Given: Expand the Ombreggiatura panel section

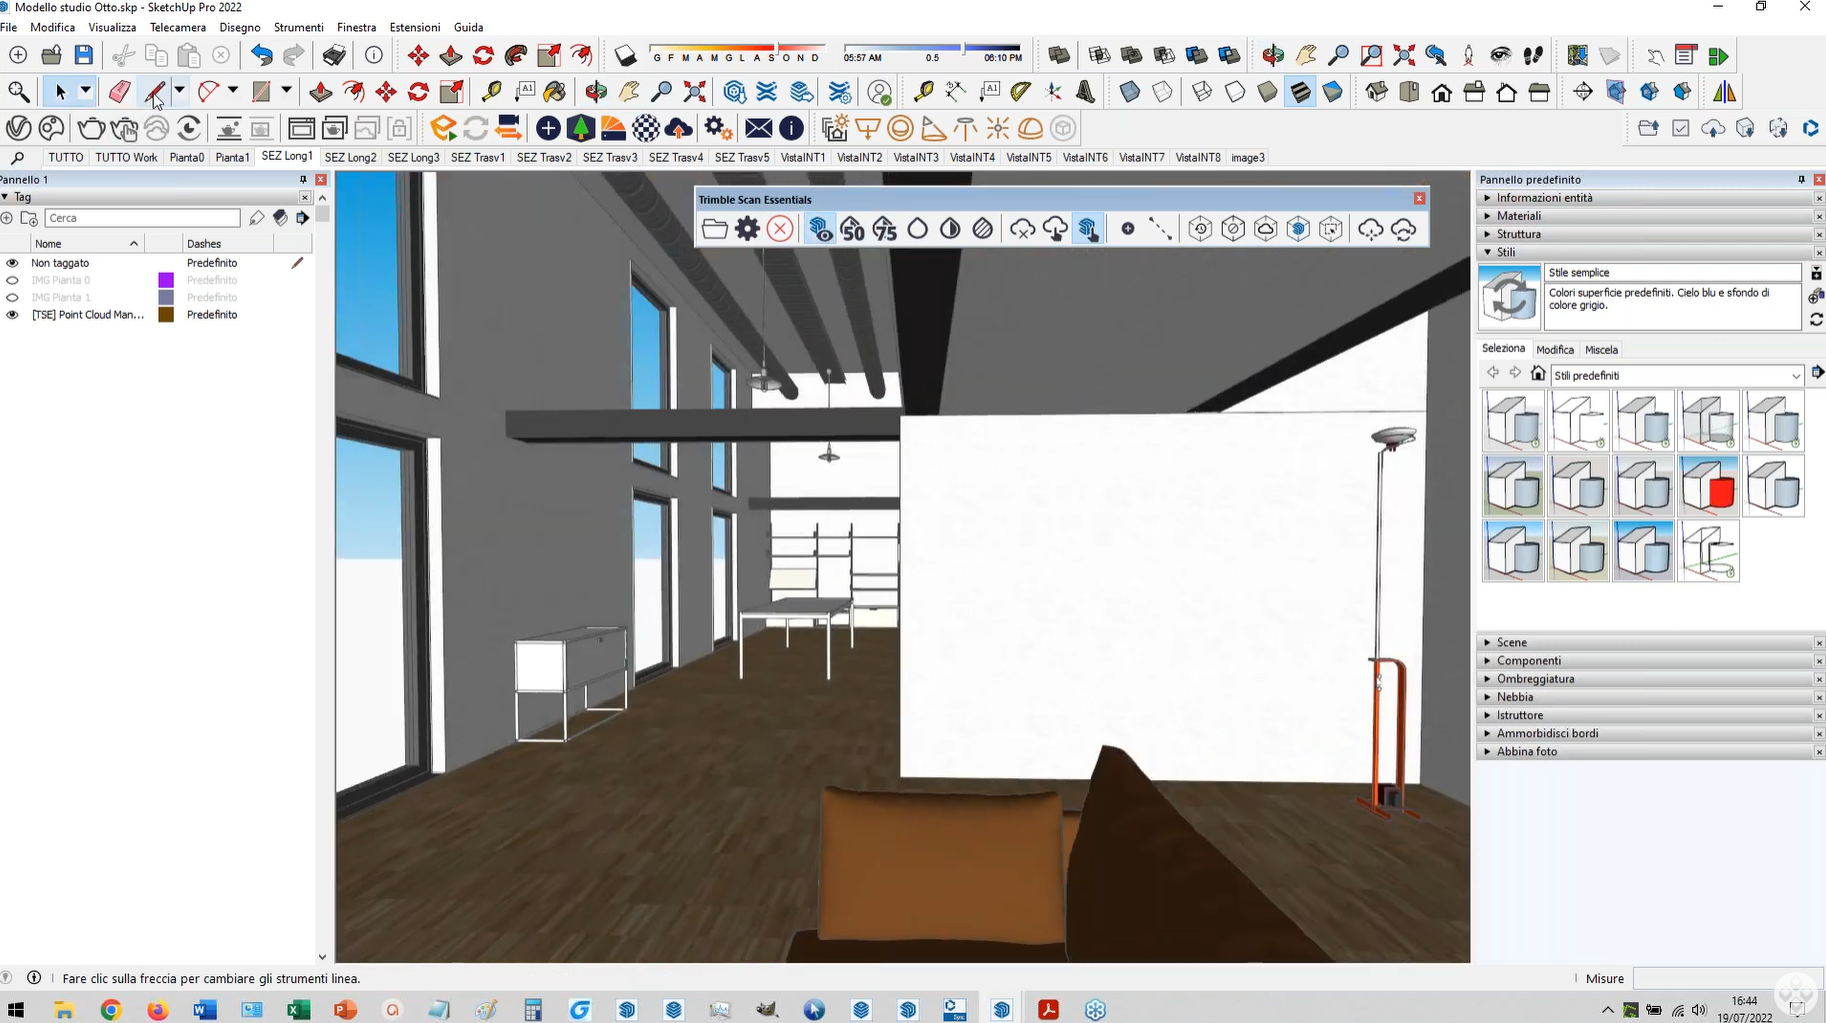Looking at the screenshot, I should pyautogui.click(x=1535, y=679).
